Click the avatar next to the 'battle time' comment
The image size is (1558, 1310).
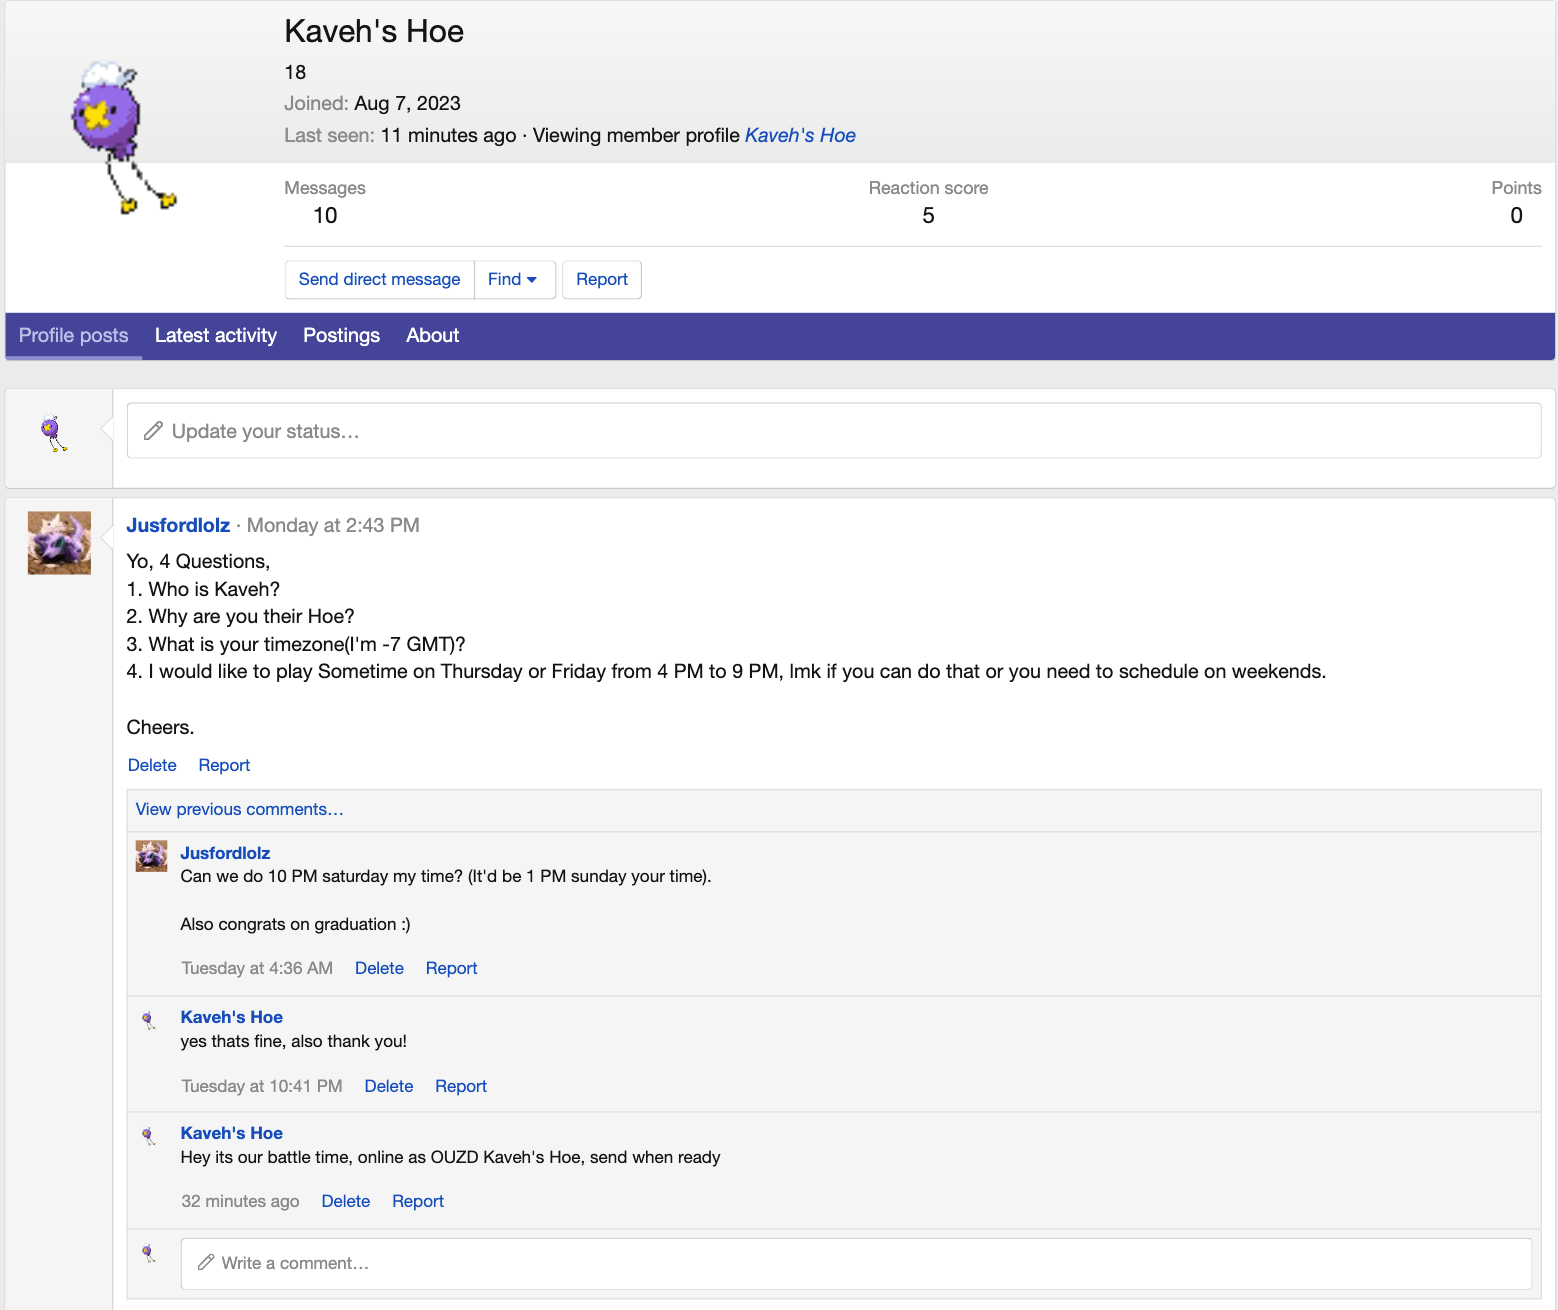[x=149, y=1137]
